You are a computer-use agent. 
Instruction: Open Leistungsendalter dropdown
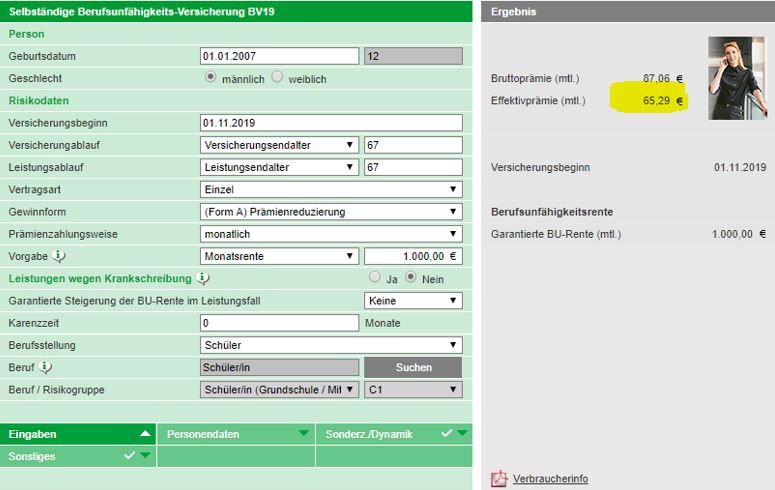279,167
